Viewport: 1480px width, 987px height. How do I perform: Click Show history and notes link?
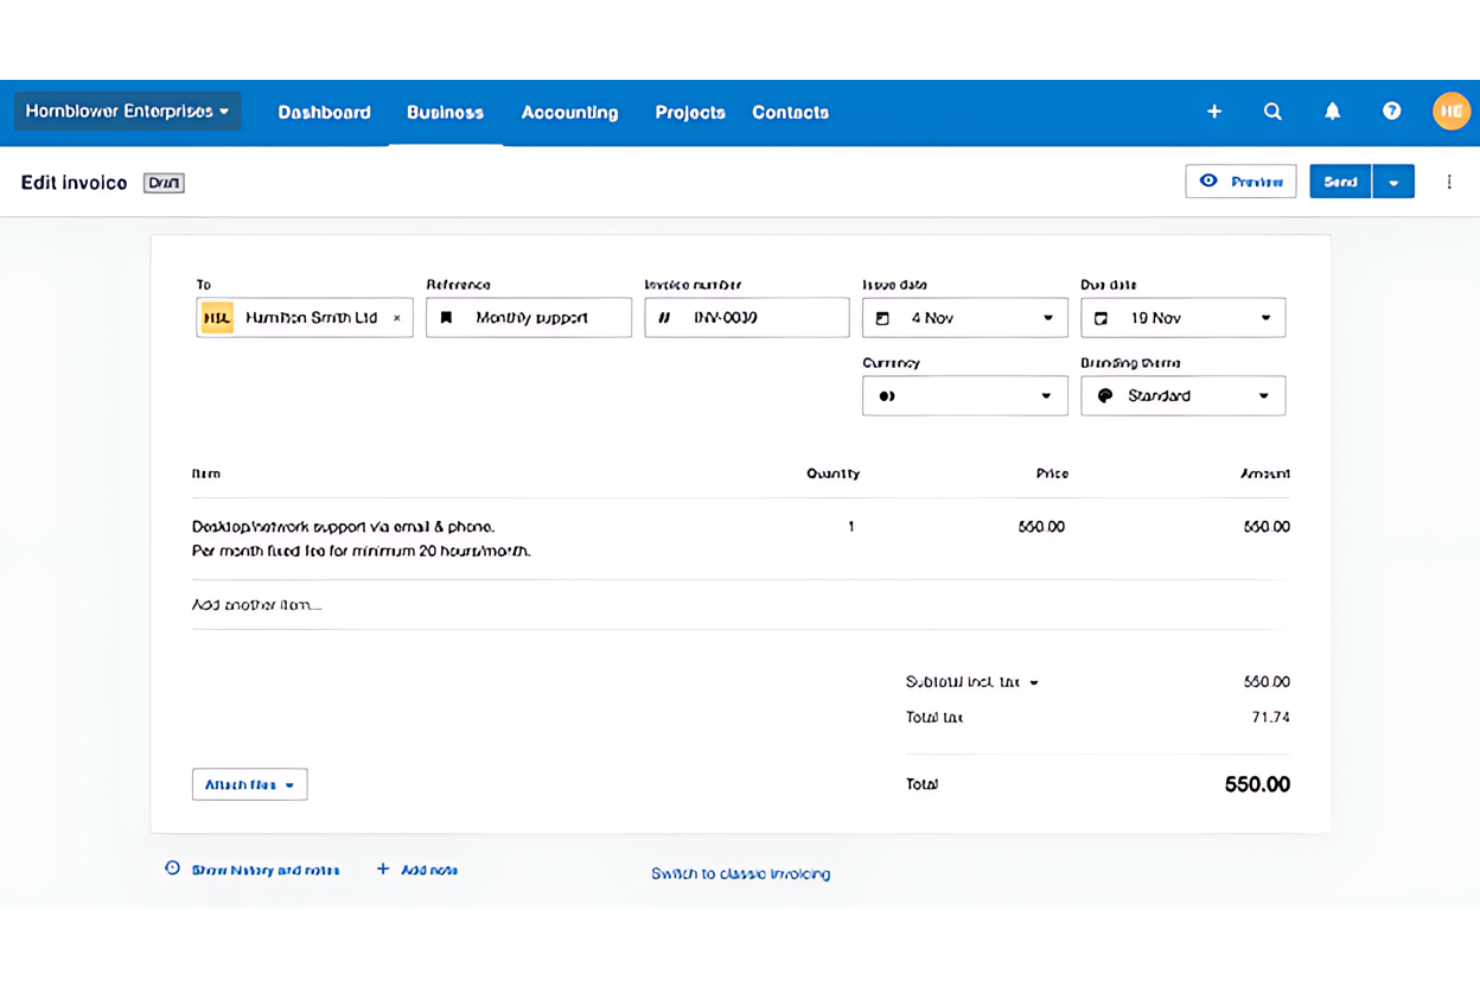coord(265,870)
